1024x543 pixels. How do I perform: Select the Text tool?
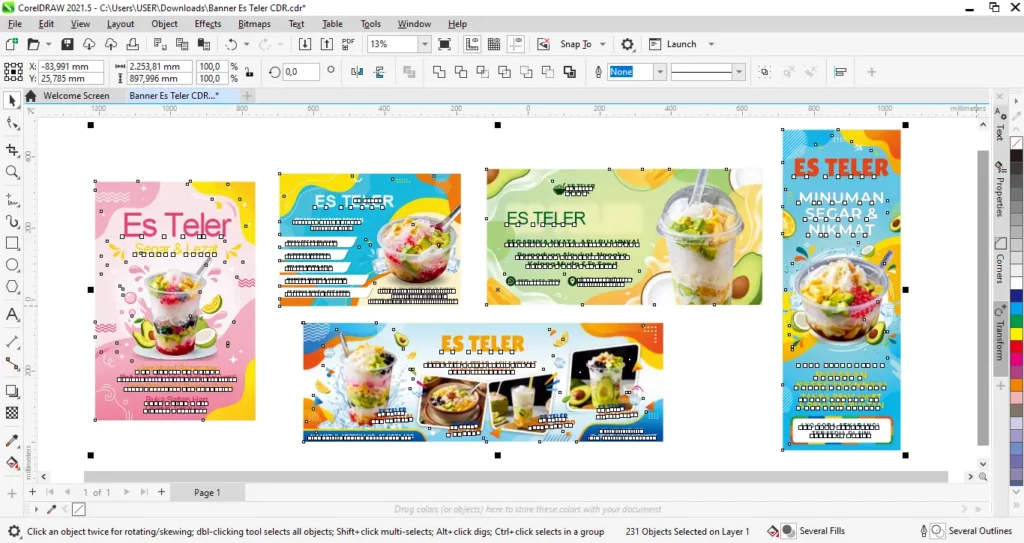(x=12, y=314)
